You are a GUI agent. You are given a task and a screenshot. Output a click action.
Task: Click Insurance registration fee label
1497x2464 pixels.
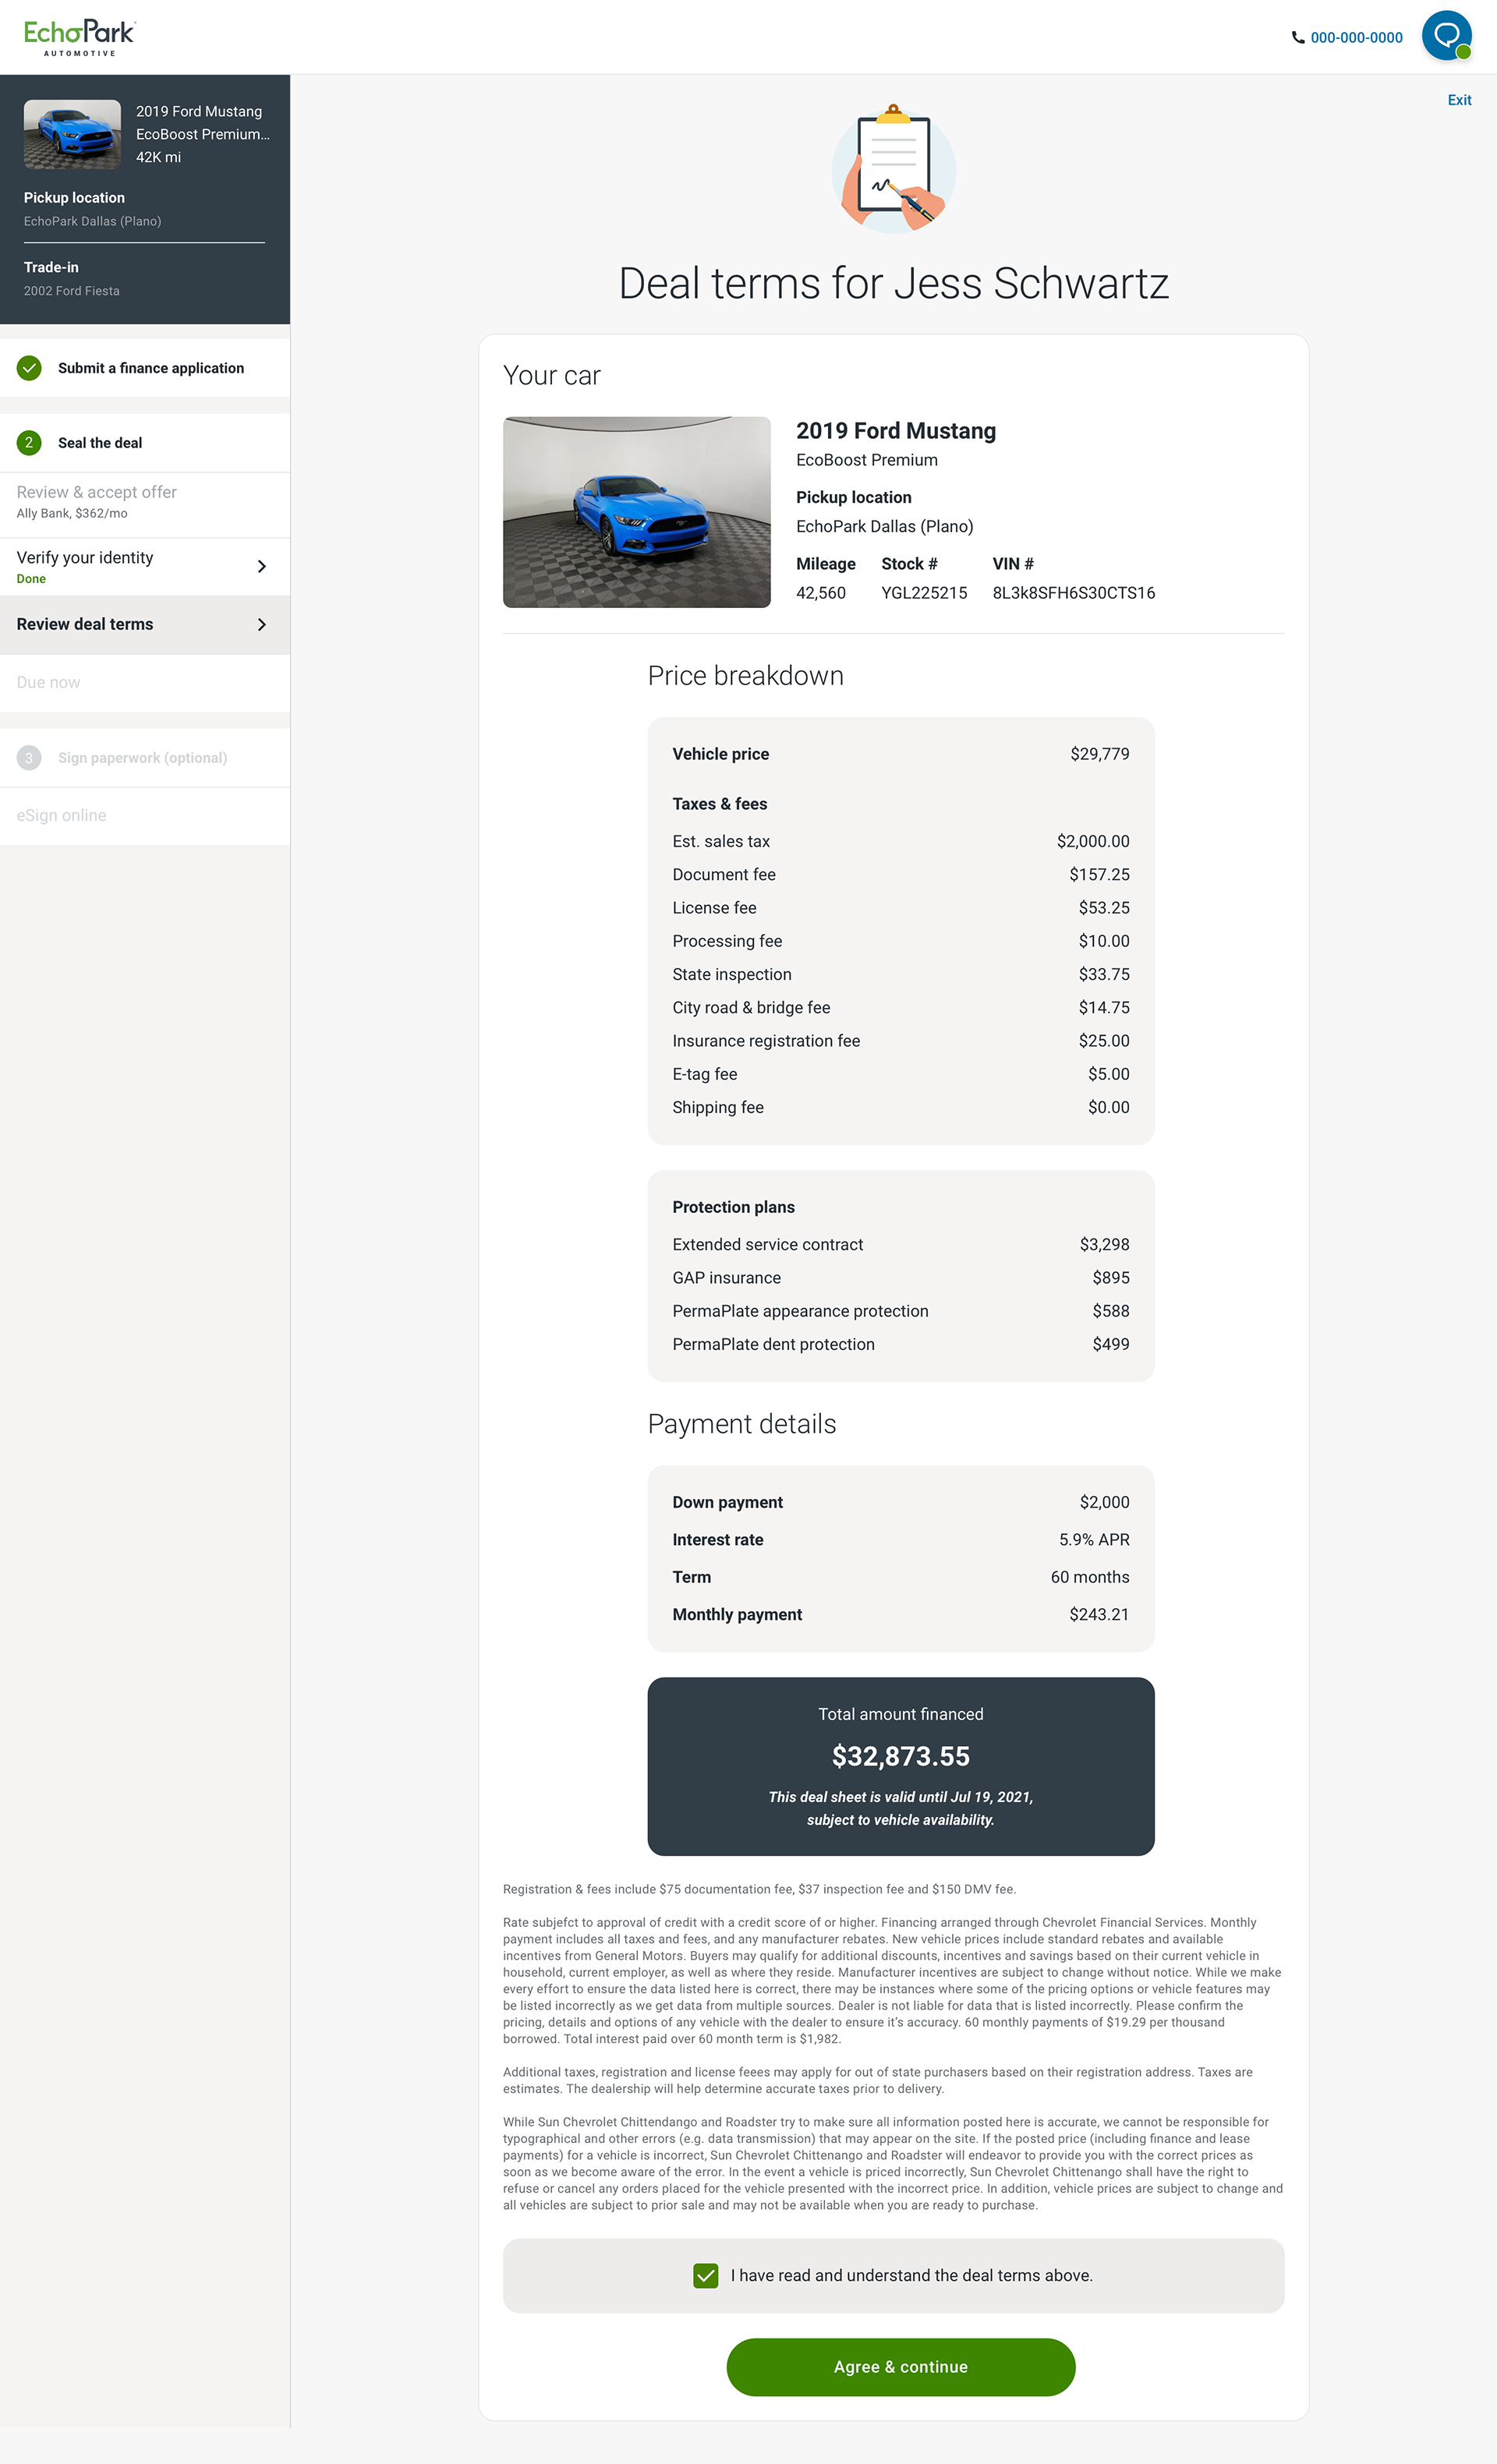[766, 1041]
